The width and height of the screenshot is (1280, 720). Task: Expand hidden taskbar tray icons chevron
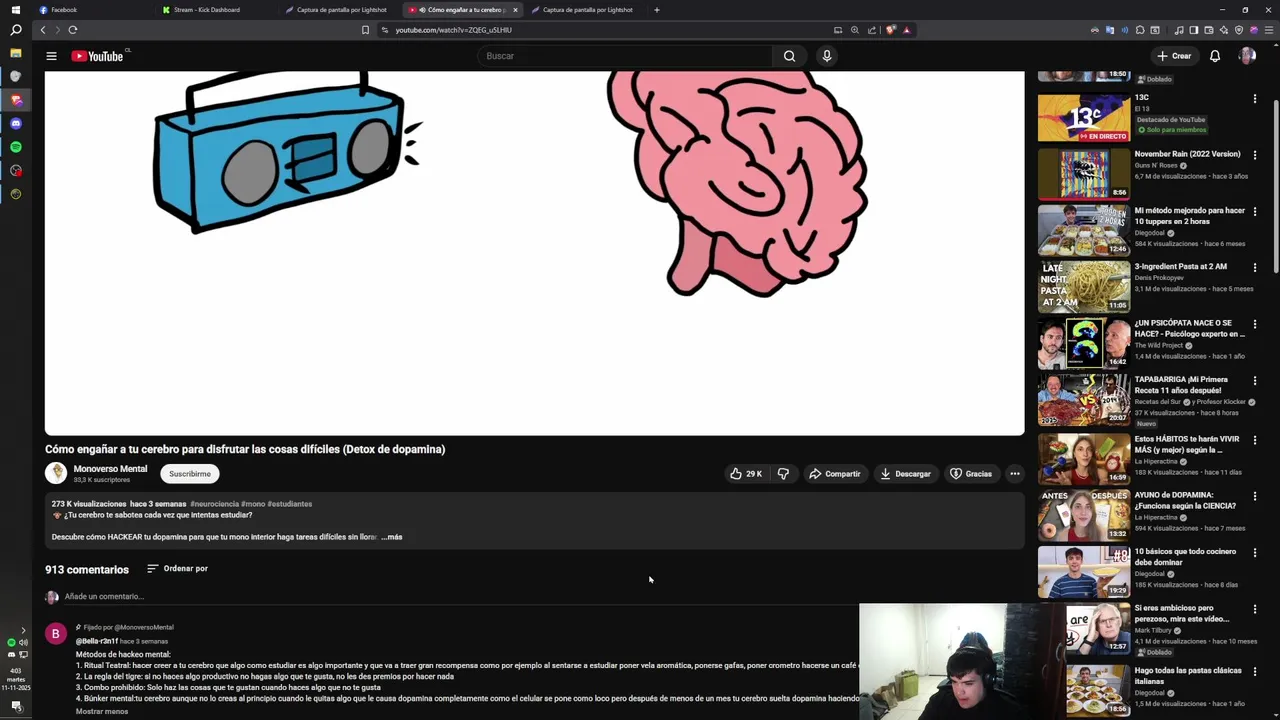point(23,630)
